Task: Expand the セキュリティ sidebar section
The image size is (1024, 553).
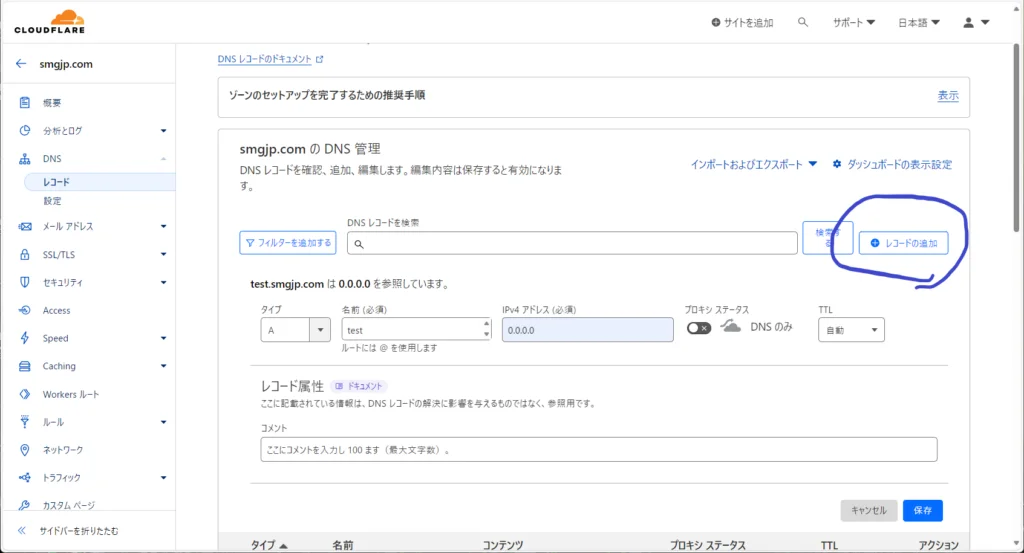Action: 163,282
